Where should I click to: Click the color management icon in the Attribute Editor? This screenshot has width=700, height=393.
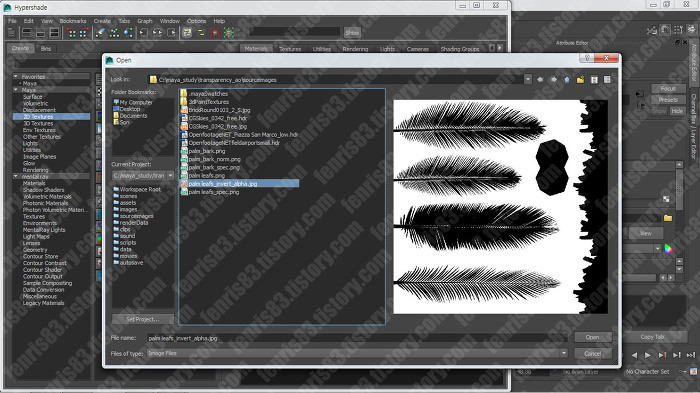click(668, 249)
